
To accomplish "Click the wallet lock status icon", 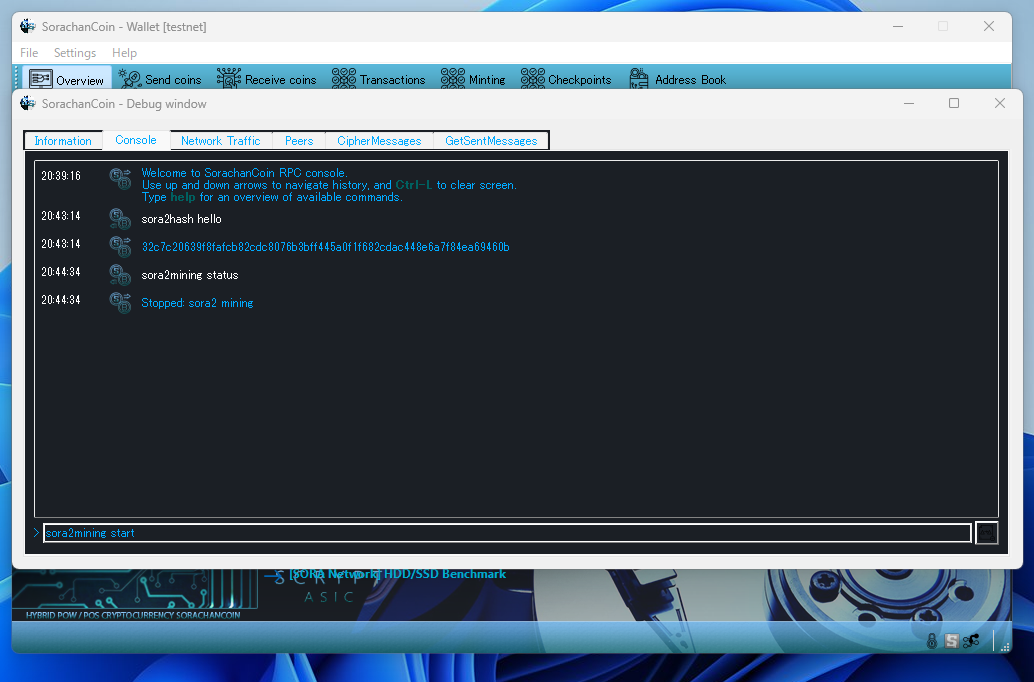I will (x=932, y=641).
